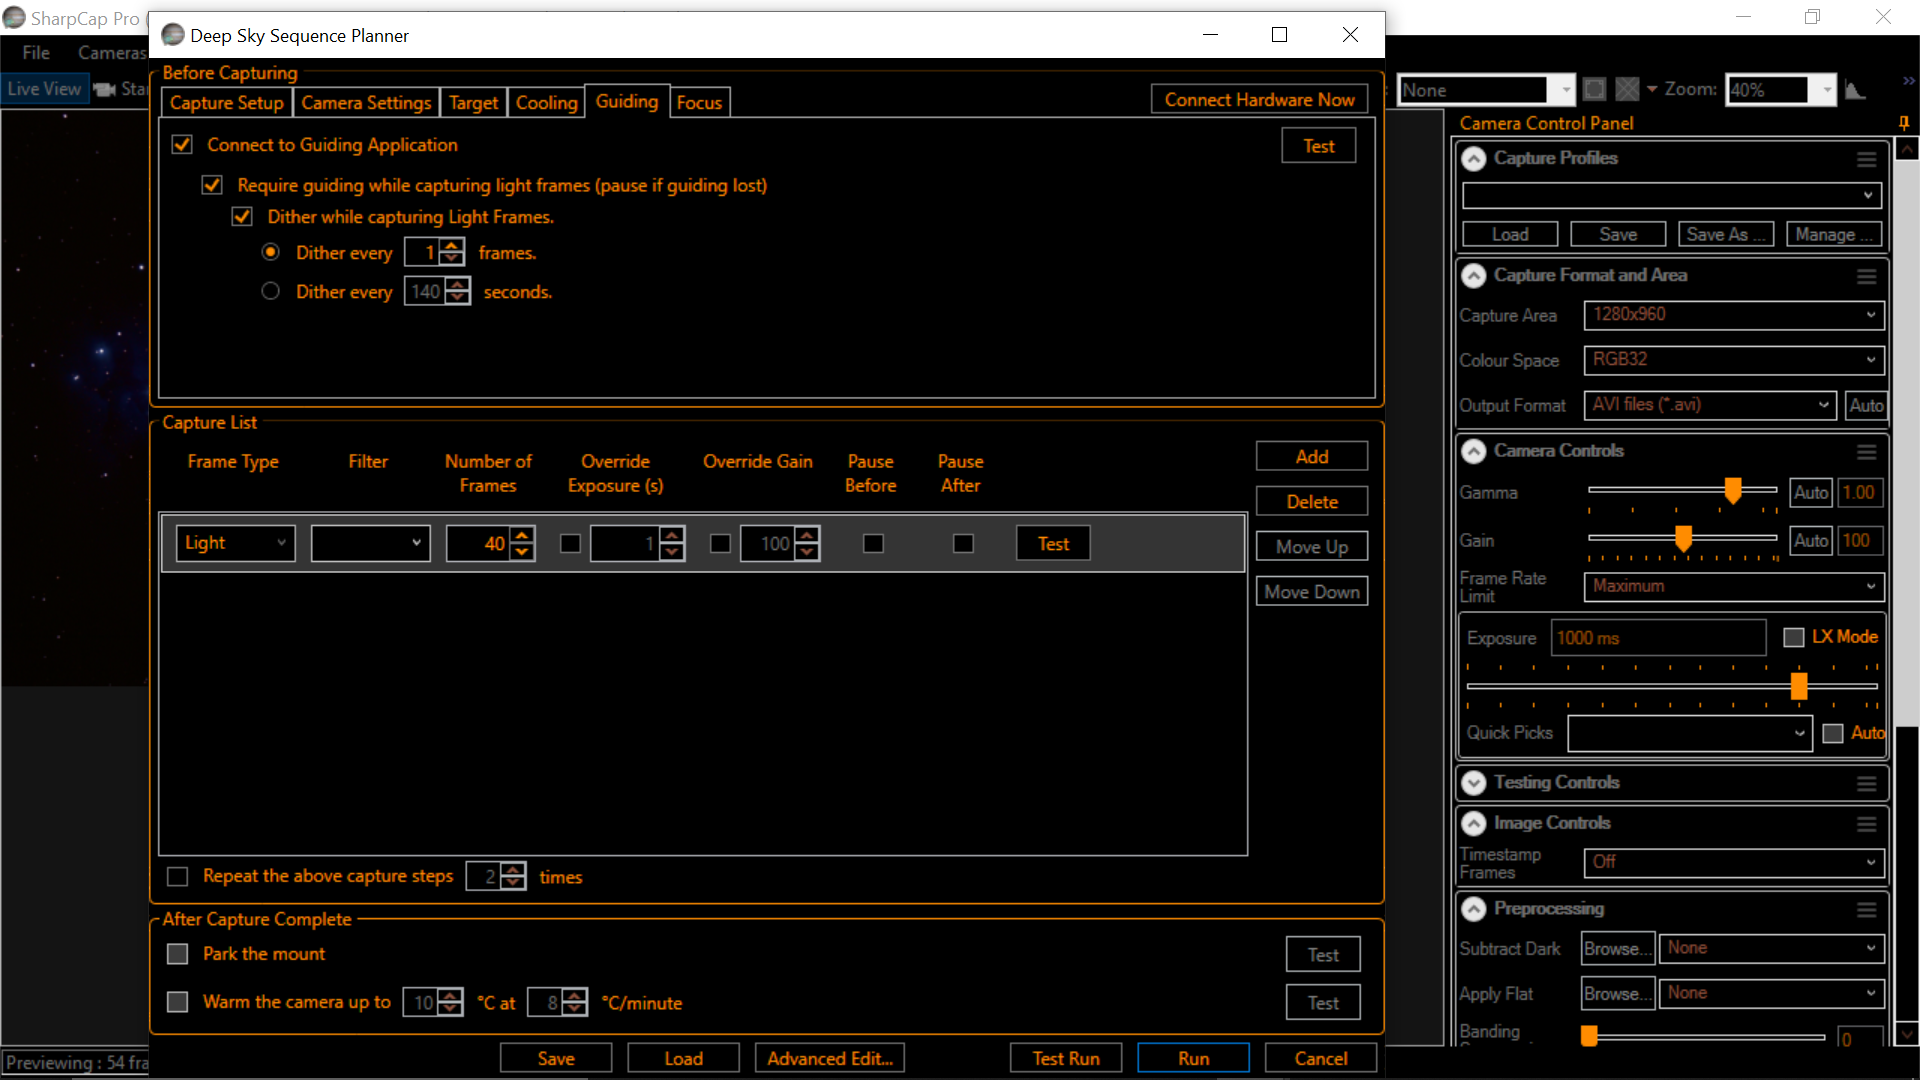Open Colour Space RGB32 dropdown
This screenshot has width=1920, height=1080.
tap(1734, 360)
